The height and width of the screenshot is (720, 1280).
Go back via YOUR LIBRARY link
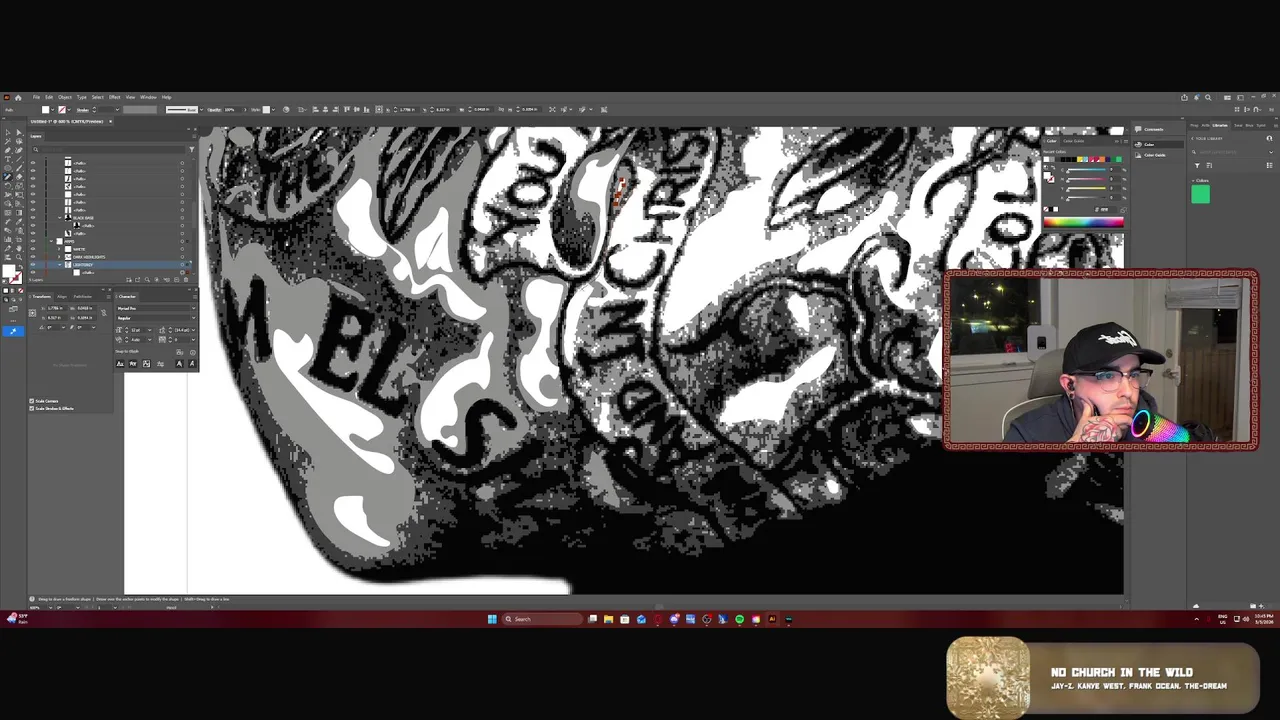click(1207, 138)
